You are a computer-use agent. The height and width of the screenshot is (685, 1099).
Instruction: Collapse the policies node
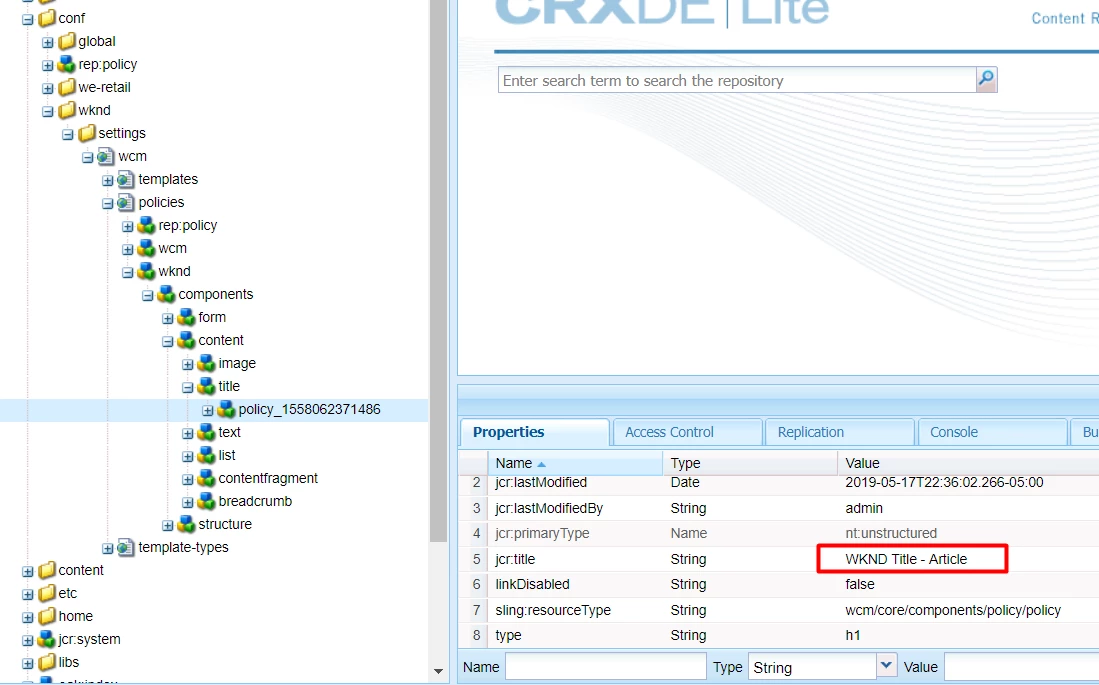coord(107,203)
